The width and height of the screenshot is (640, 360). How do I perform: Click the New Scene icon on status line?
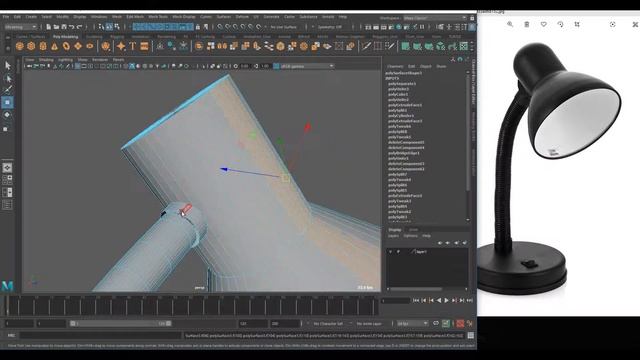(x=49, y=27)
